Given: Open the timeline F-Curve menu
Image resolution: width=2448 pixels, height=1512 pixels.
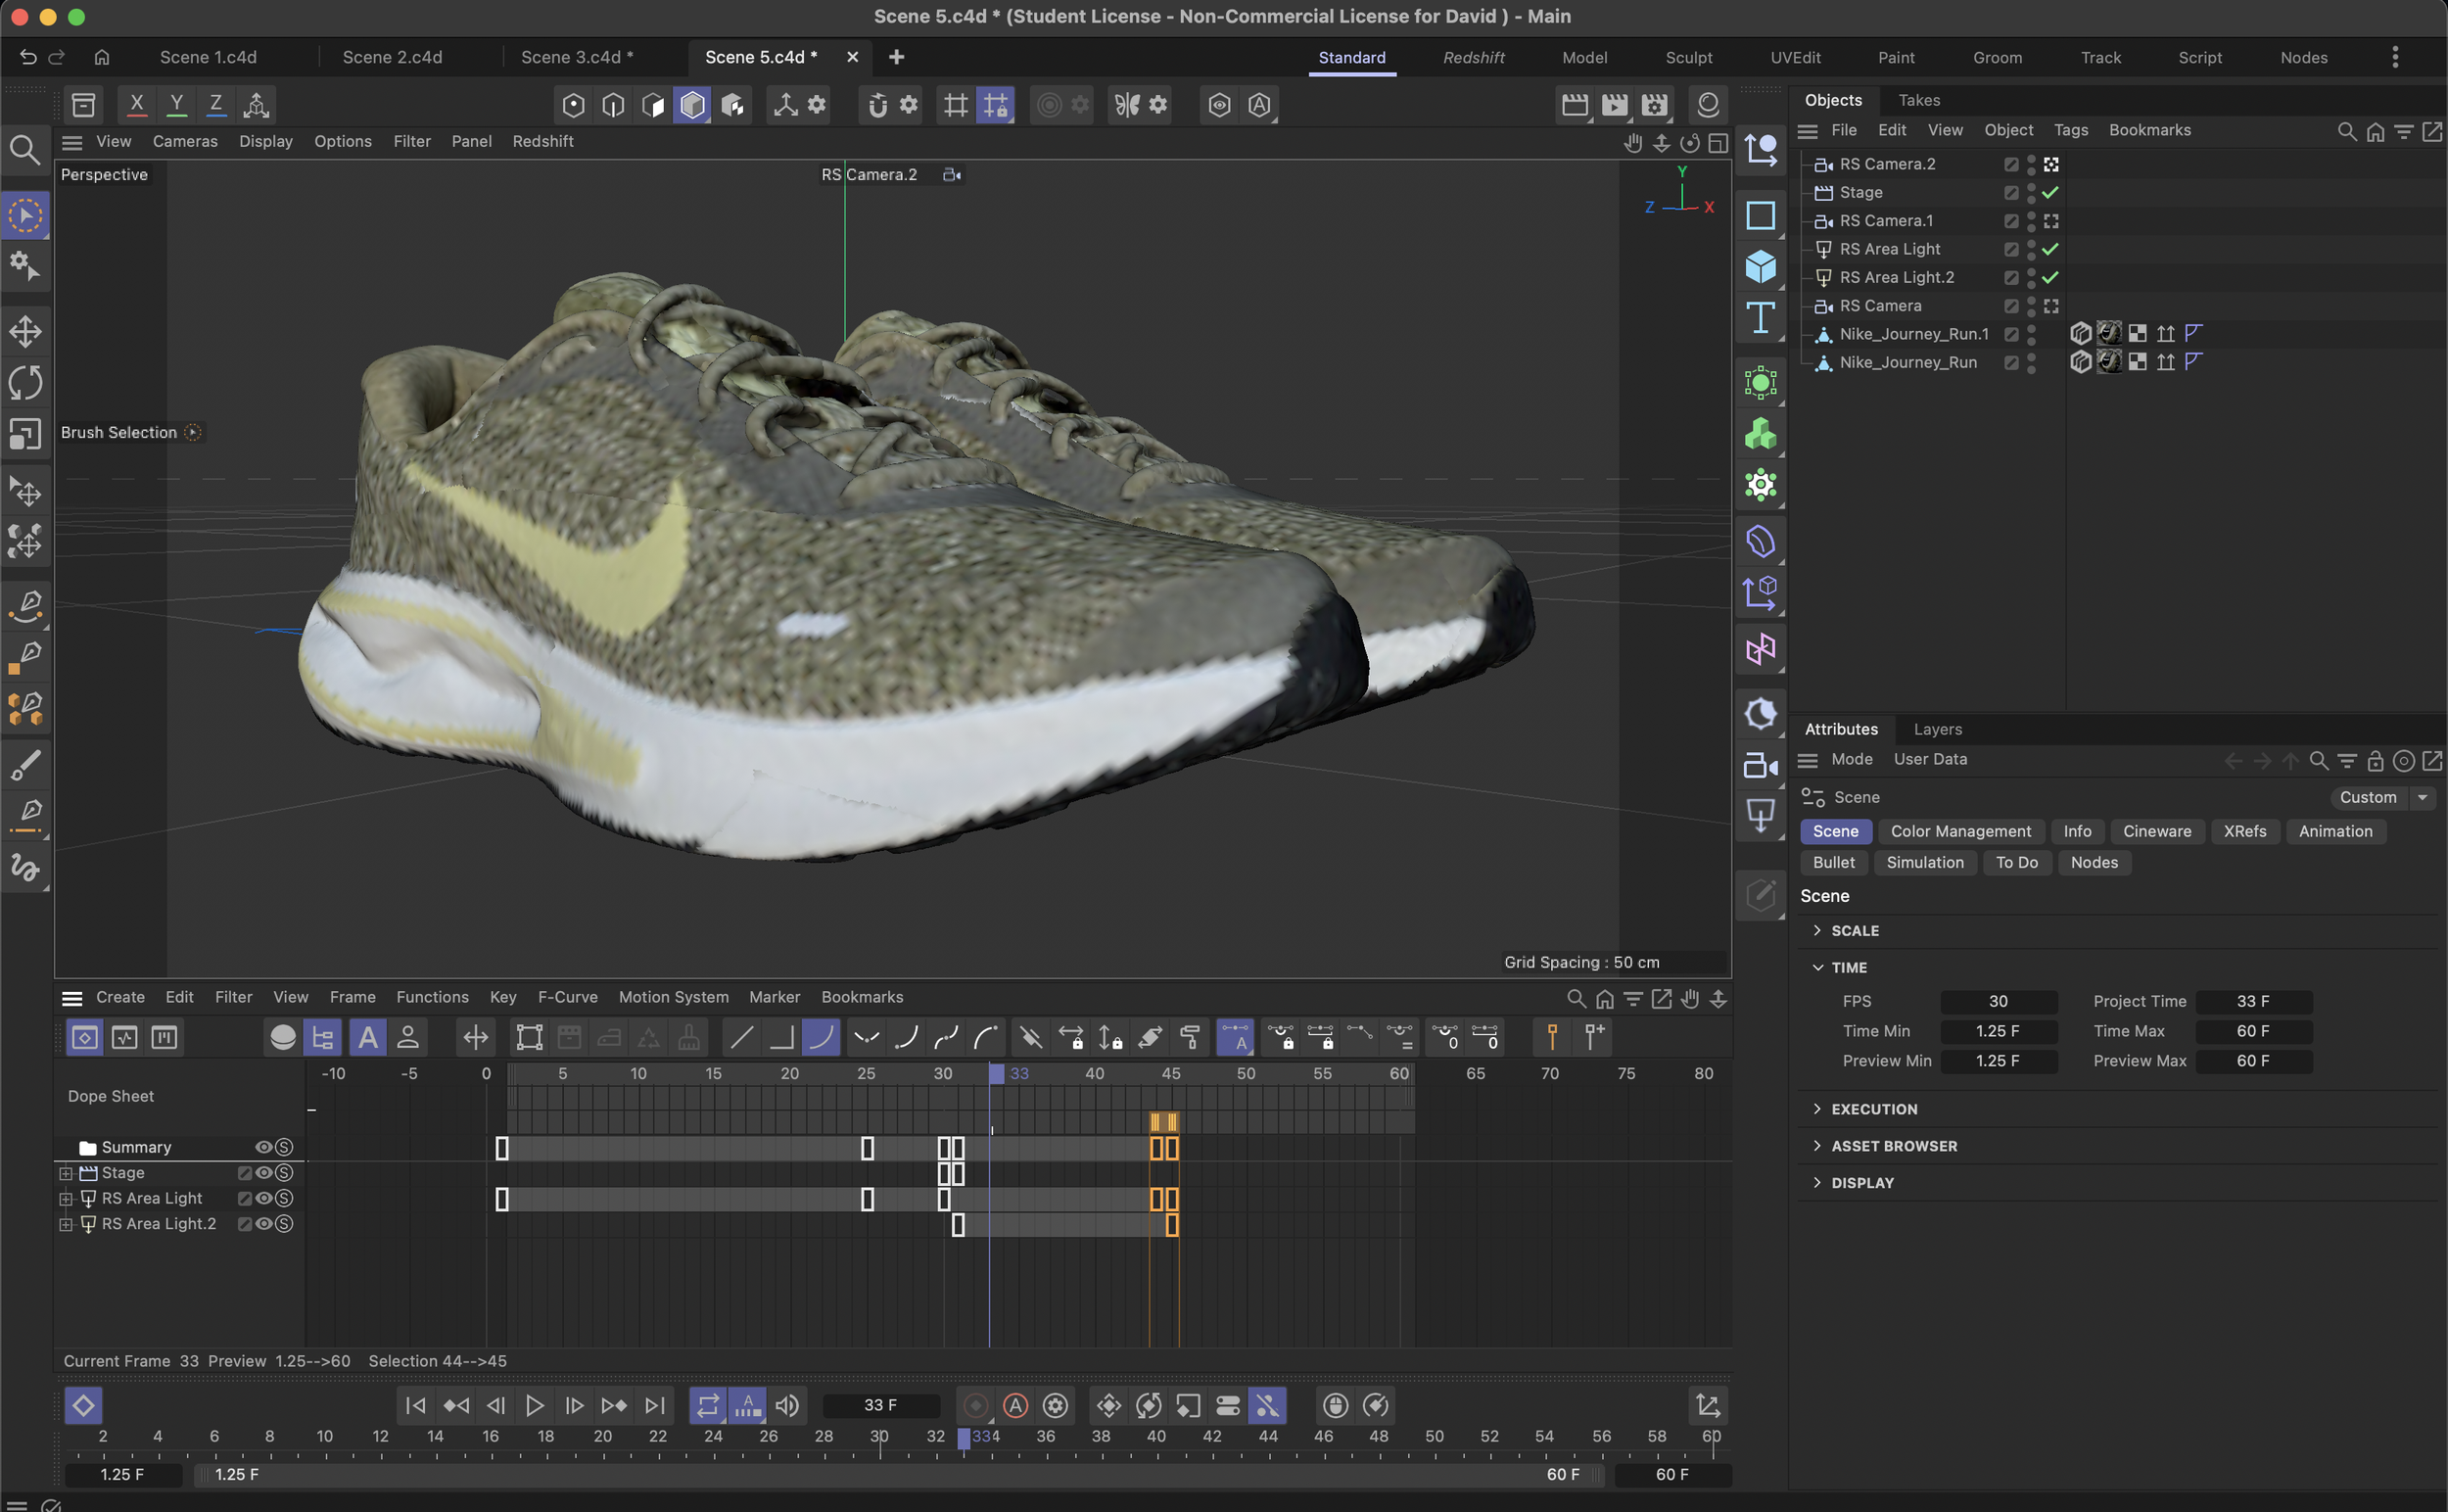Looking at the screenshot, I should pyautogui.click(x=567, y=997).
